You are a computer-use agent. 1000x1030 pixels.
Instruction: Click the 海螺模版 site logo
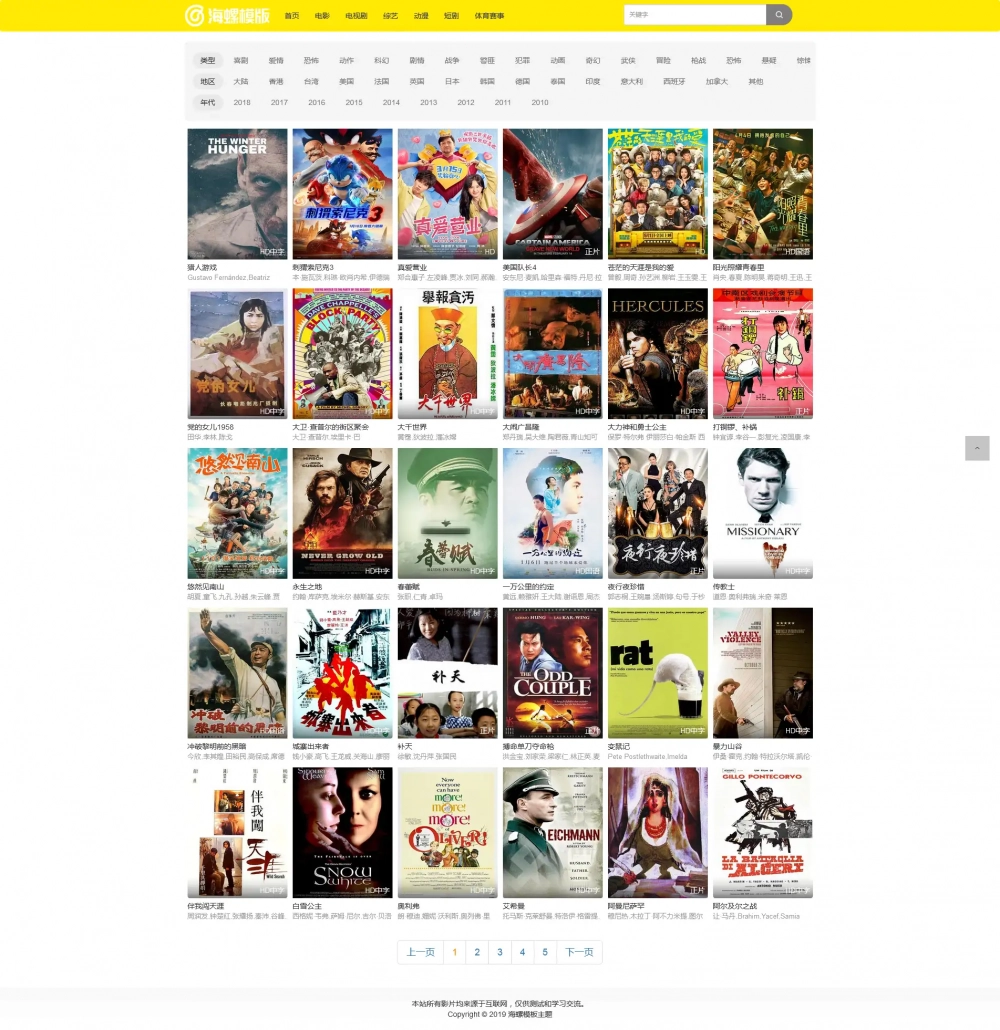(227, 15)
